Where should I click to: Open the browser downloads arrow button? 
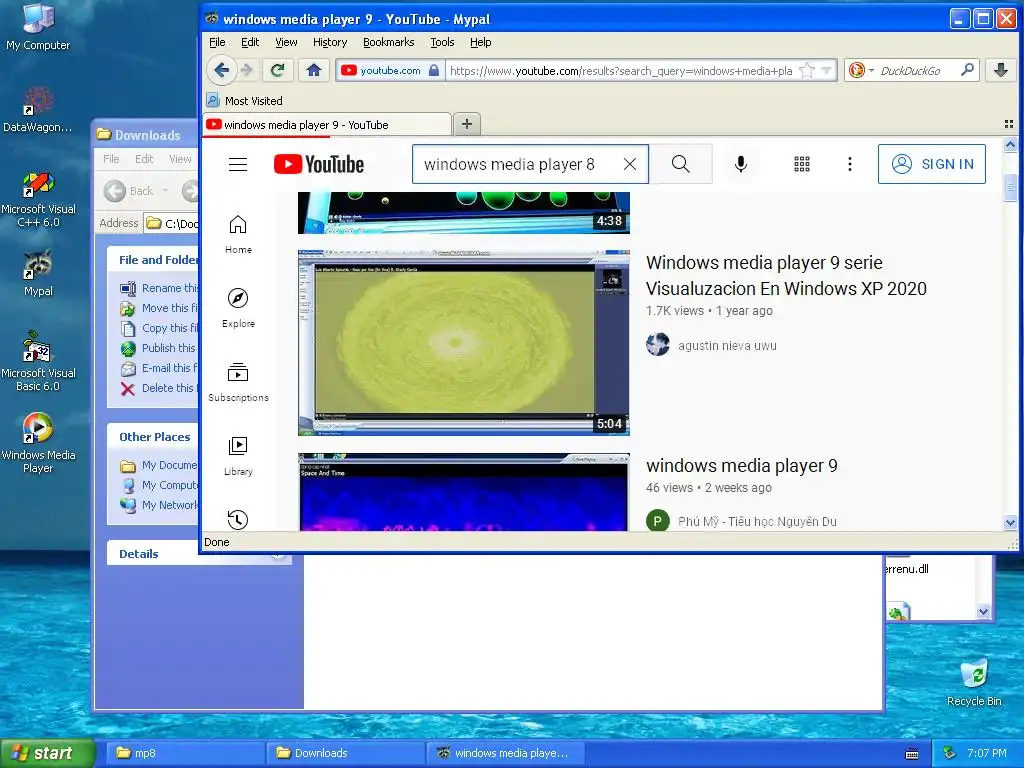[x=1000, y=70]
